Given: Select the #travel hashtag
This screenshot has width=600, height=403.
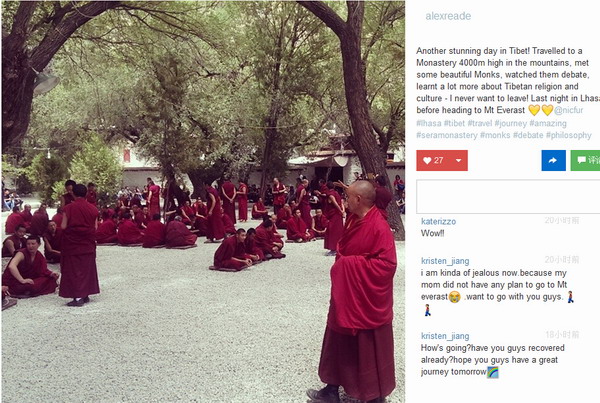Looking at the screenshot, I should click(x=479, y=123).
